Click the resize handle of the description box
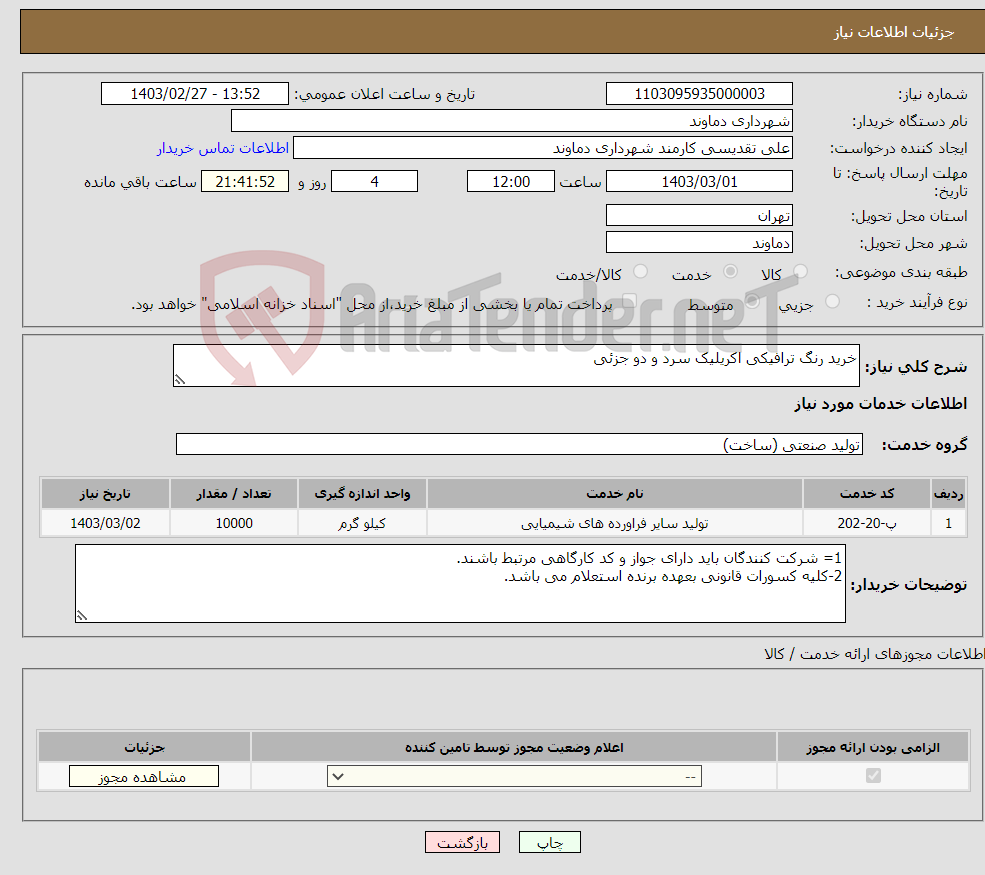Screen dimensions: 985x875 [180, 379]
